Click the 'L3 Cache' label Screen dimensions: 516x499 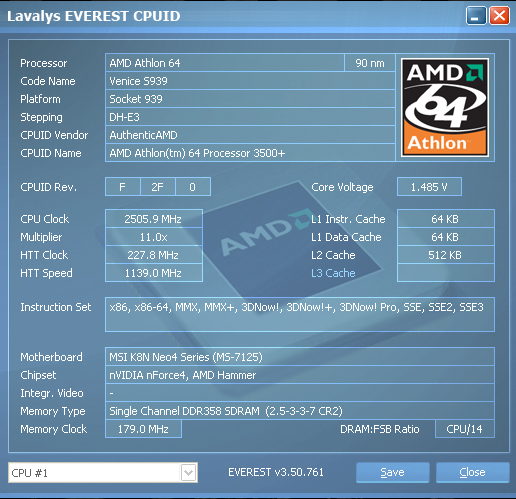click(333, 273)
